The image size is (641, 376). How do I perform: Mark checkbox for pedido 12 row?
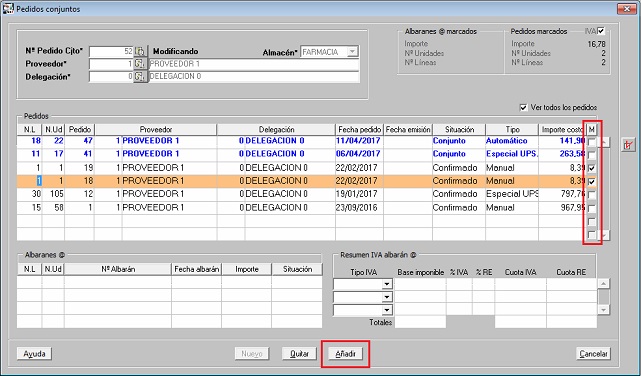pyautogui.click(x=592, y=195)
